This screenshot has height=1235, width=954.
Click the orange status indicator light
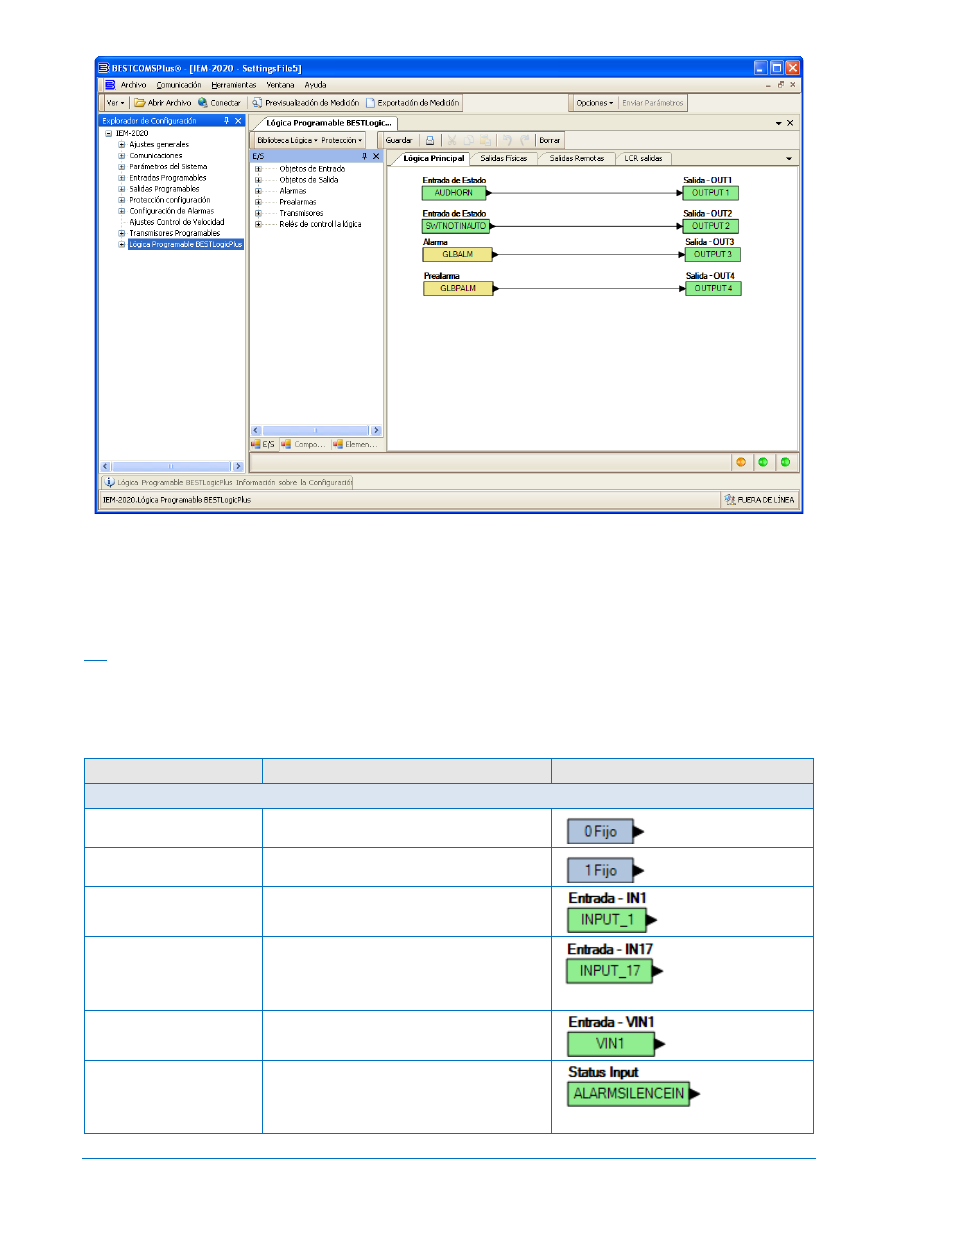click(x=741, y=462)
